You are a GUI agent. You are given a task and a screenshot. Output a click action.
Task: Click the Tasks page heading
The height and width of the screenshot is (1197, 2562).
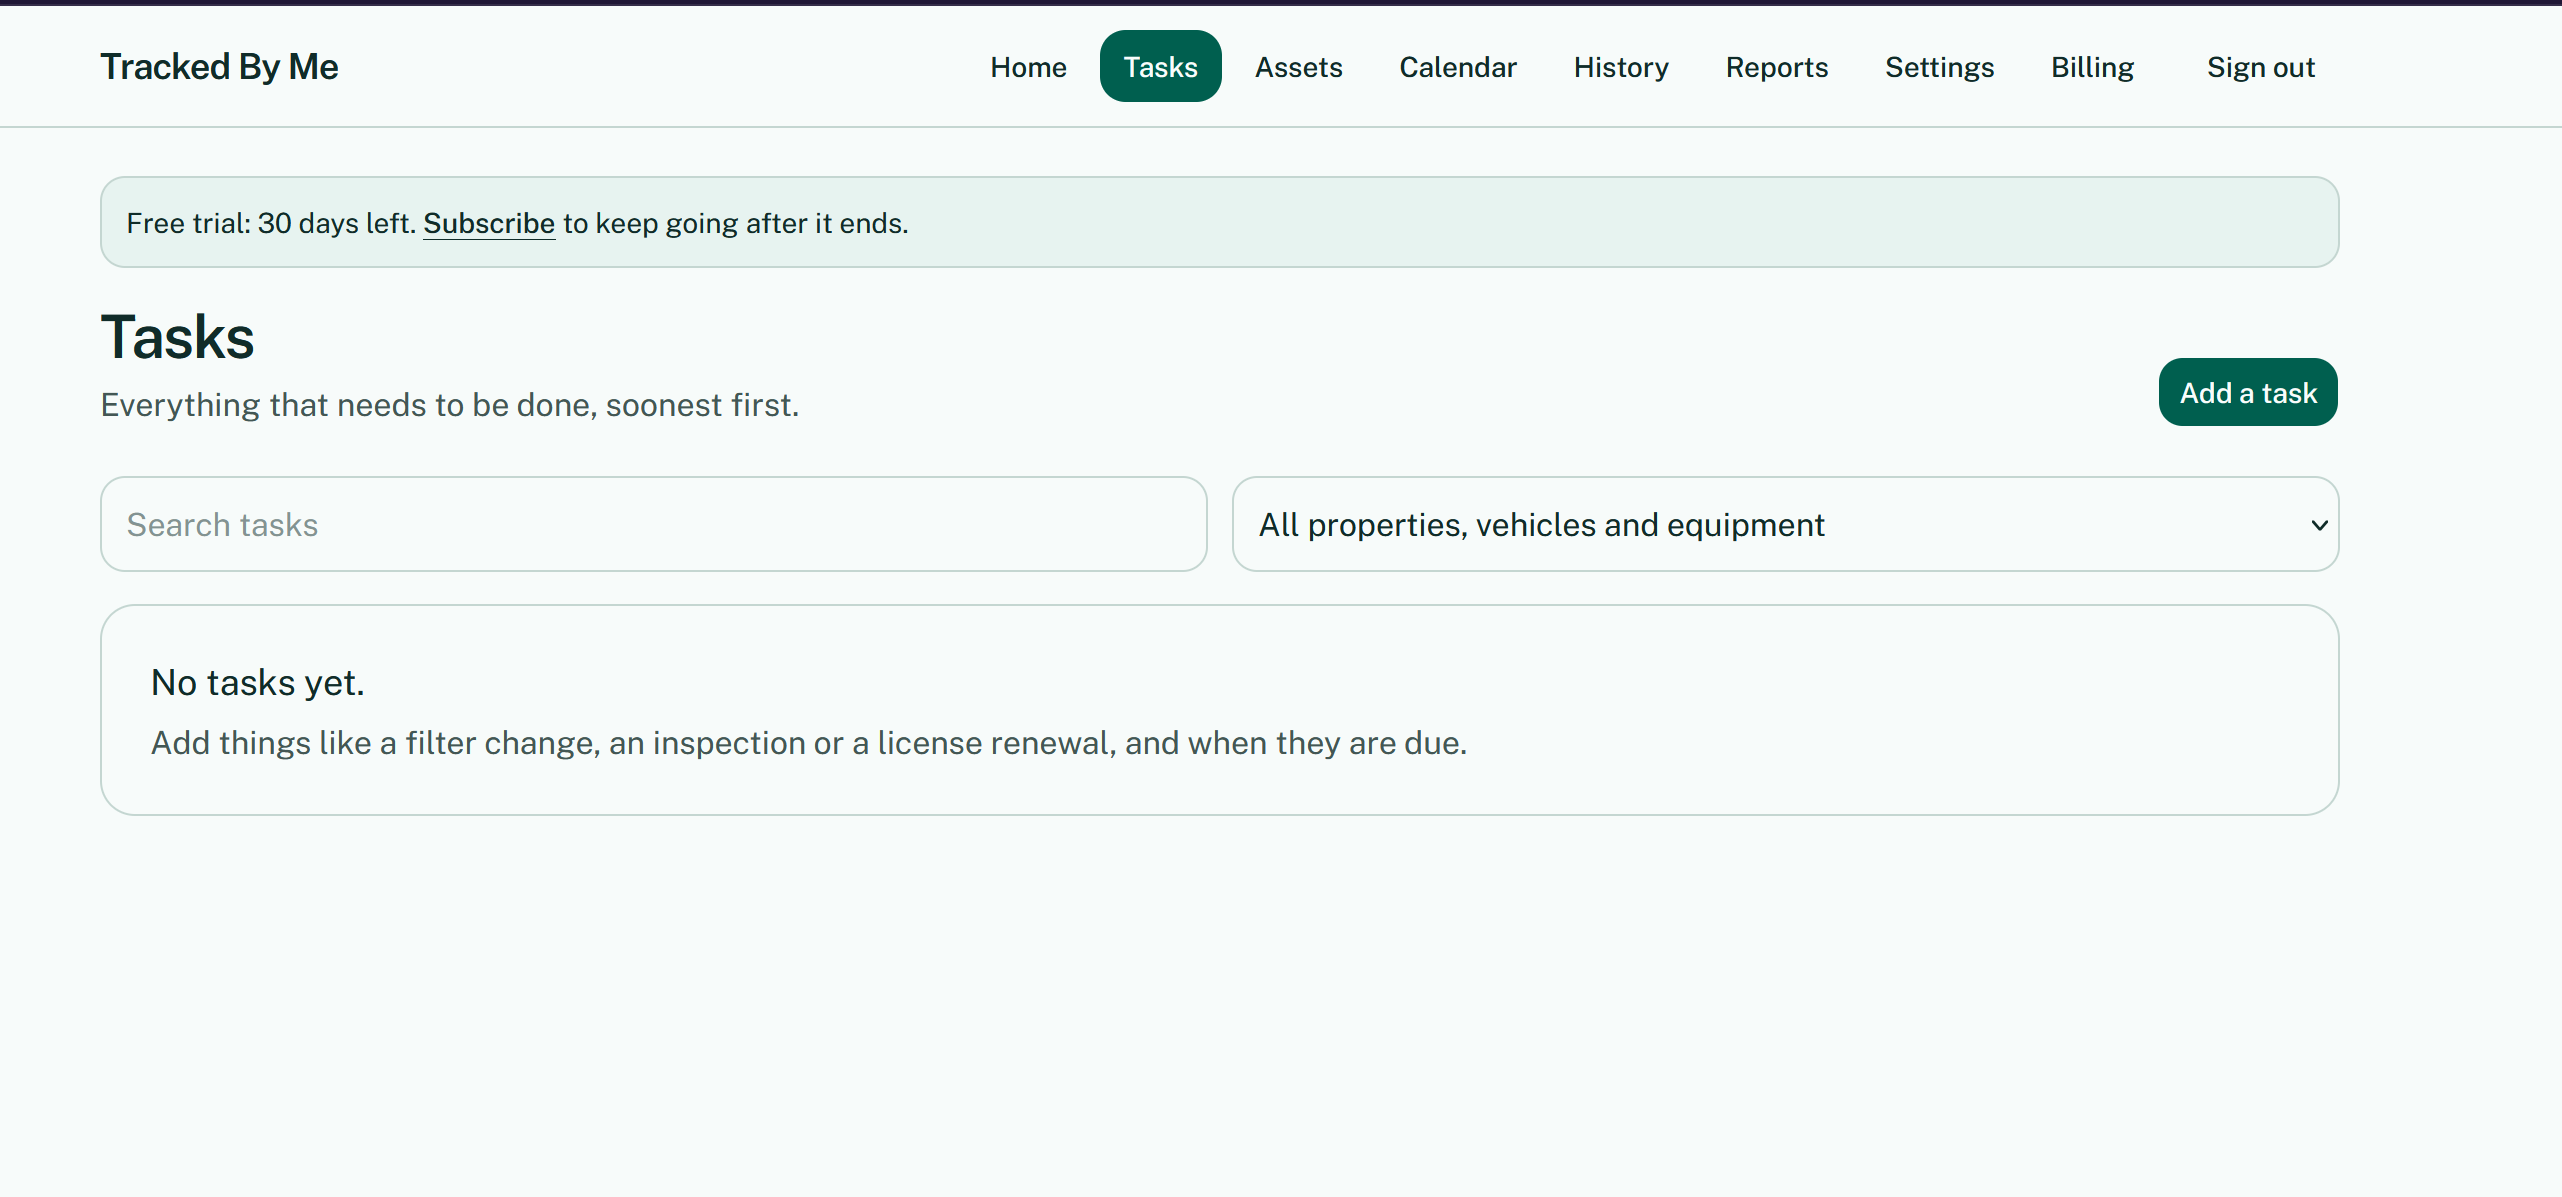[x=178, y=337]
